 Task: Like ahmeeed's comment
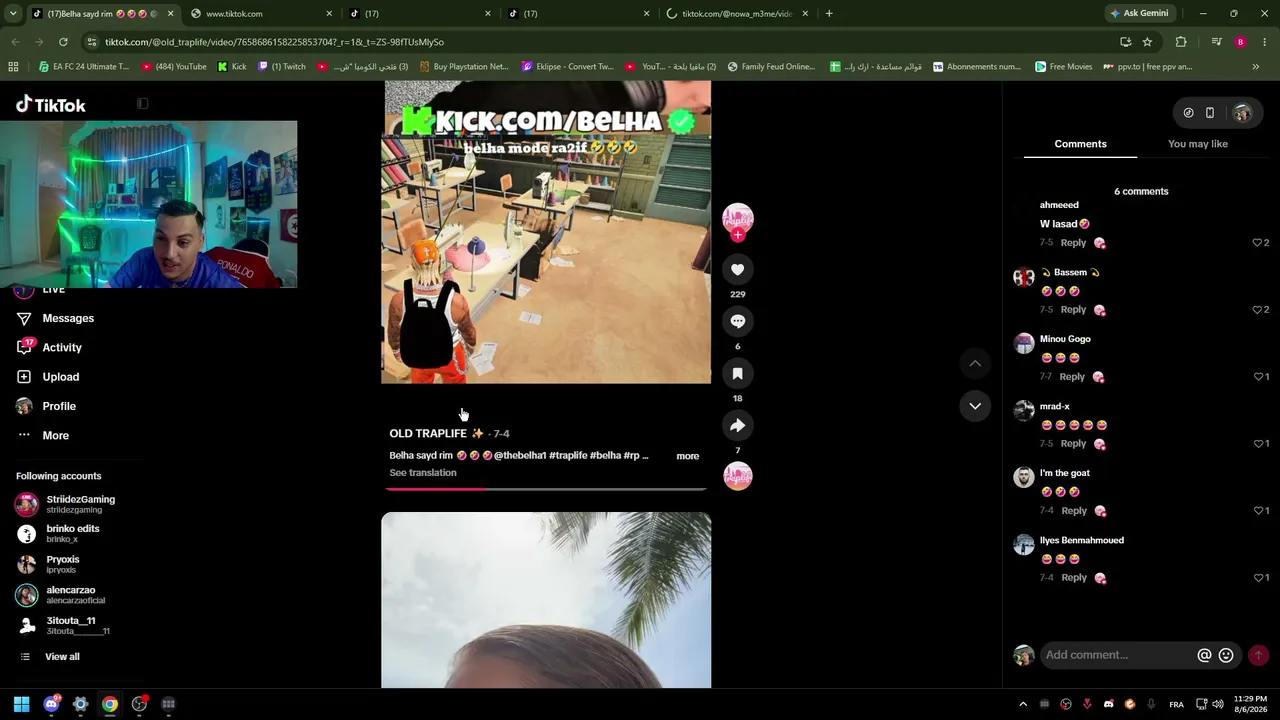[x=1257, y=243]
